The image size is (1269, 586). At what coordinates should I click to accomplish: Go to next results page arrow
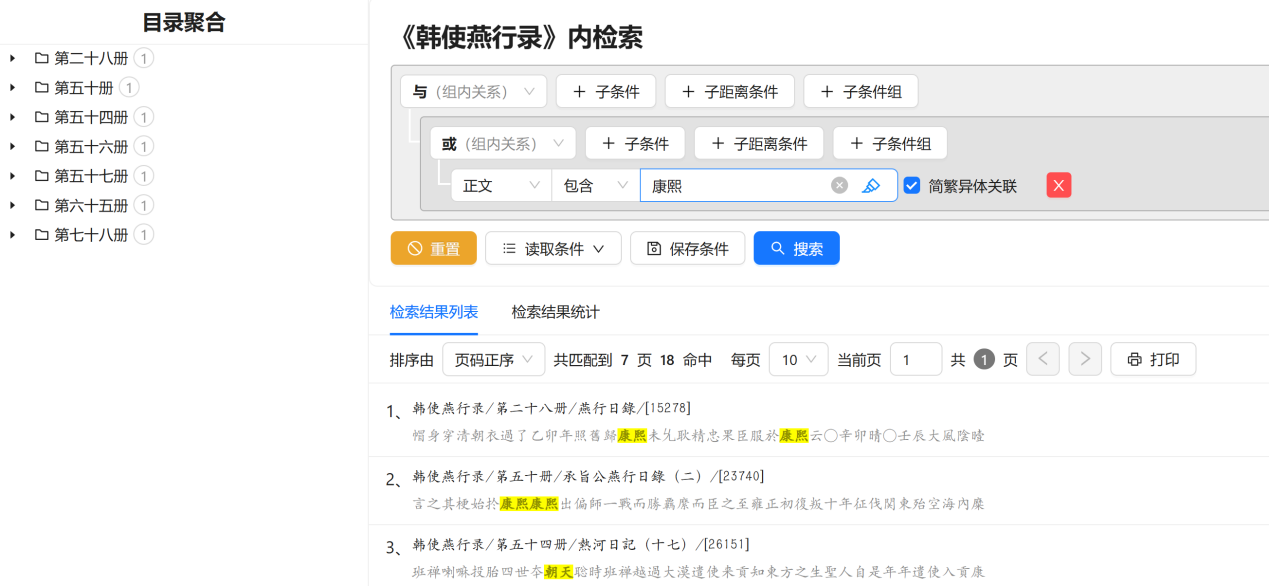(1085, 359)
